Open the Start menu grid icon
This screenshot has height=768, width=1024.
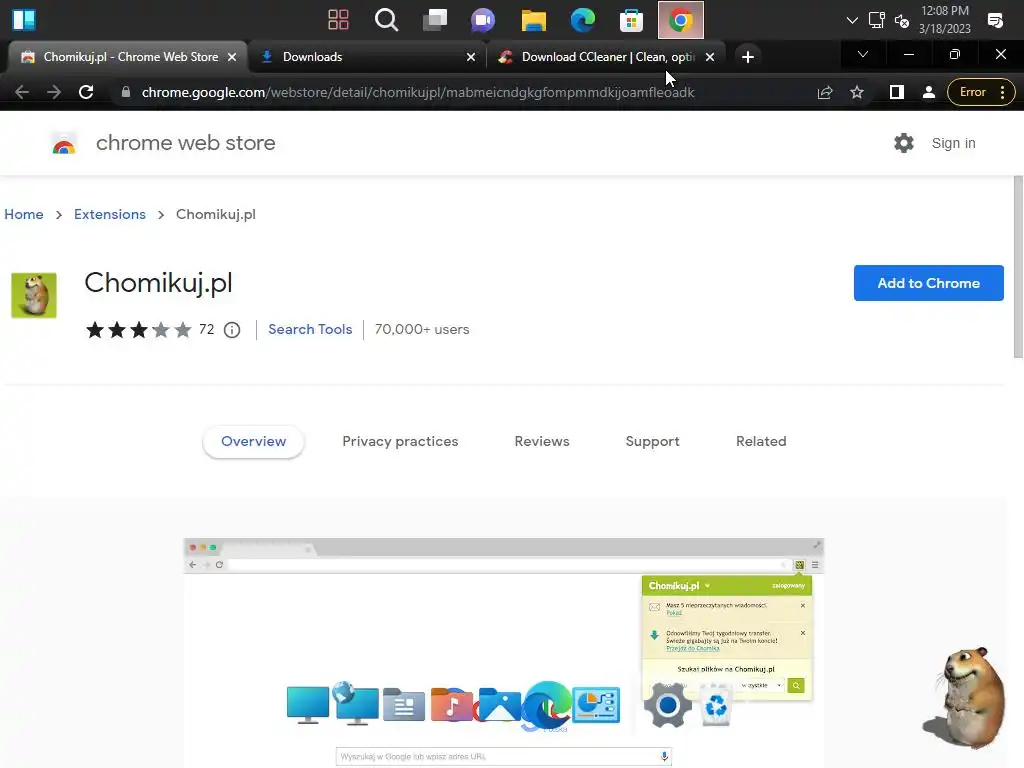coord(338,20)
